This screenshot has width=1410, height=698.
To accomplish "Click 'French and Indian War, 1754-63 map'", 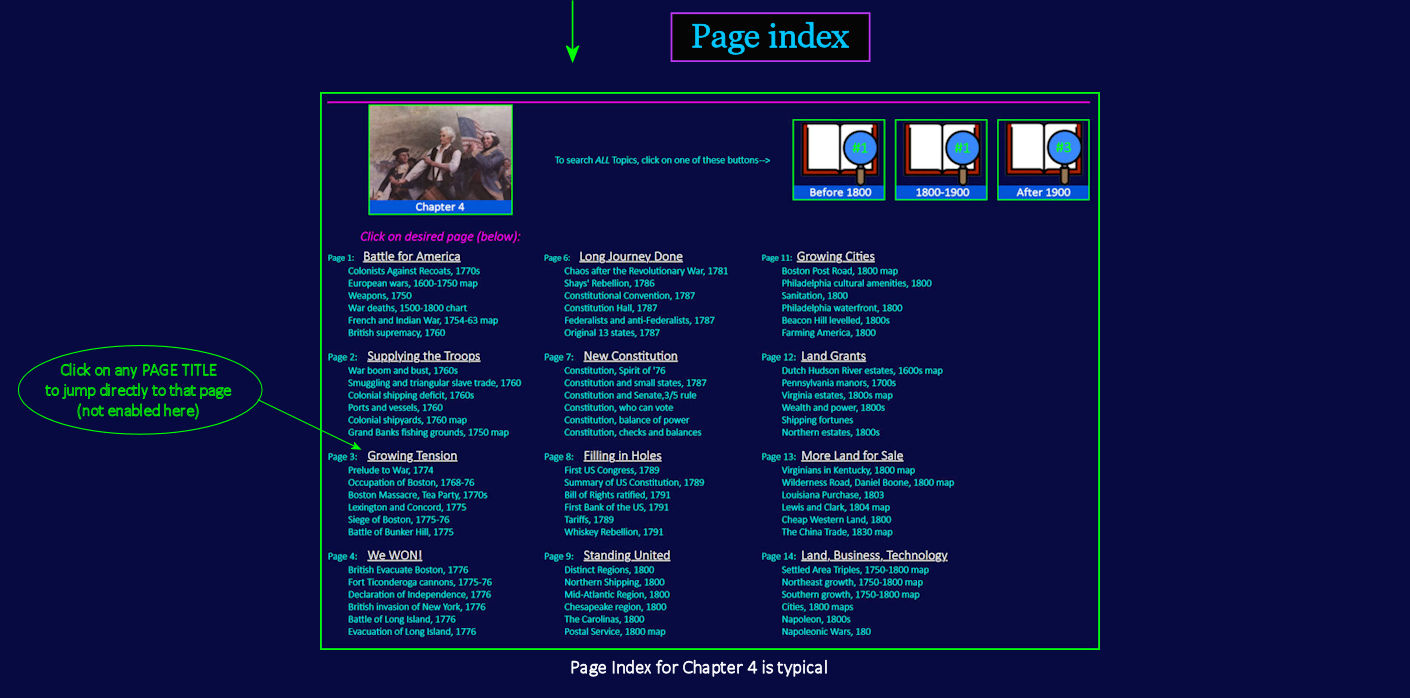I will [x=423, y=321].
